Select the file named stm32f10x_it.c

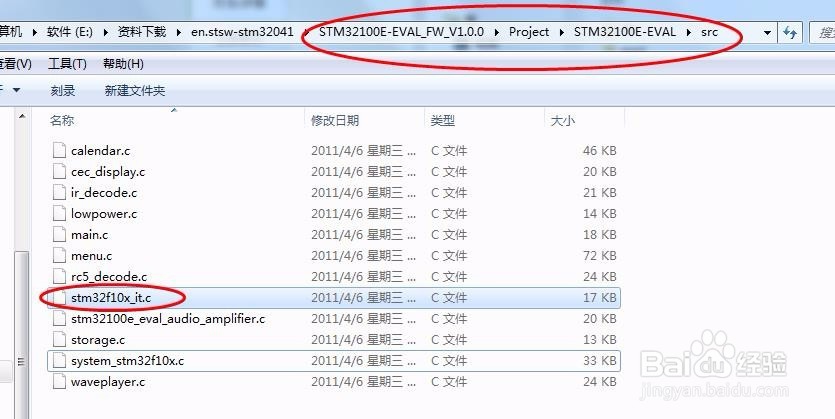pyautogui.click(x=111, y=298)
